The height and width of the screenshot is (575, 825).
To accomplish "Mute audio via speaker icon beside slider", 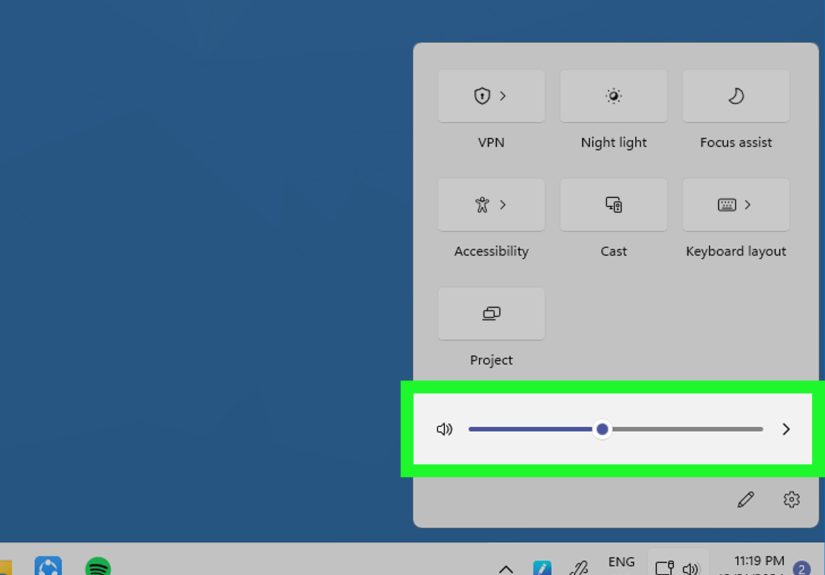I will pos(445,429).
